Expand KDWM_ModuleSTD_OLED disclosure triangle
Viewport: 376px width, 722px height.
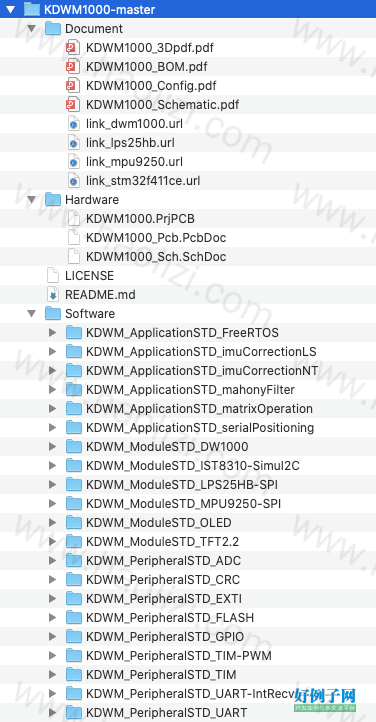pos(52,523)
